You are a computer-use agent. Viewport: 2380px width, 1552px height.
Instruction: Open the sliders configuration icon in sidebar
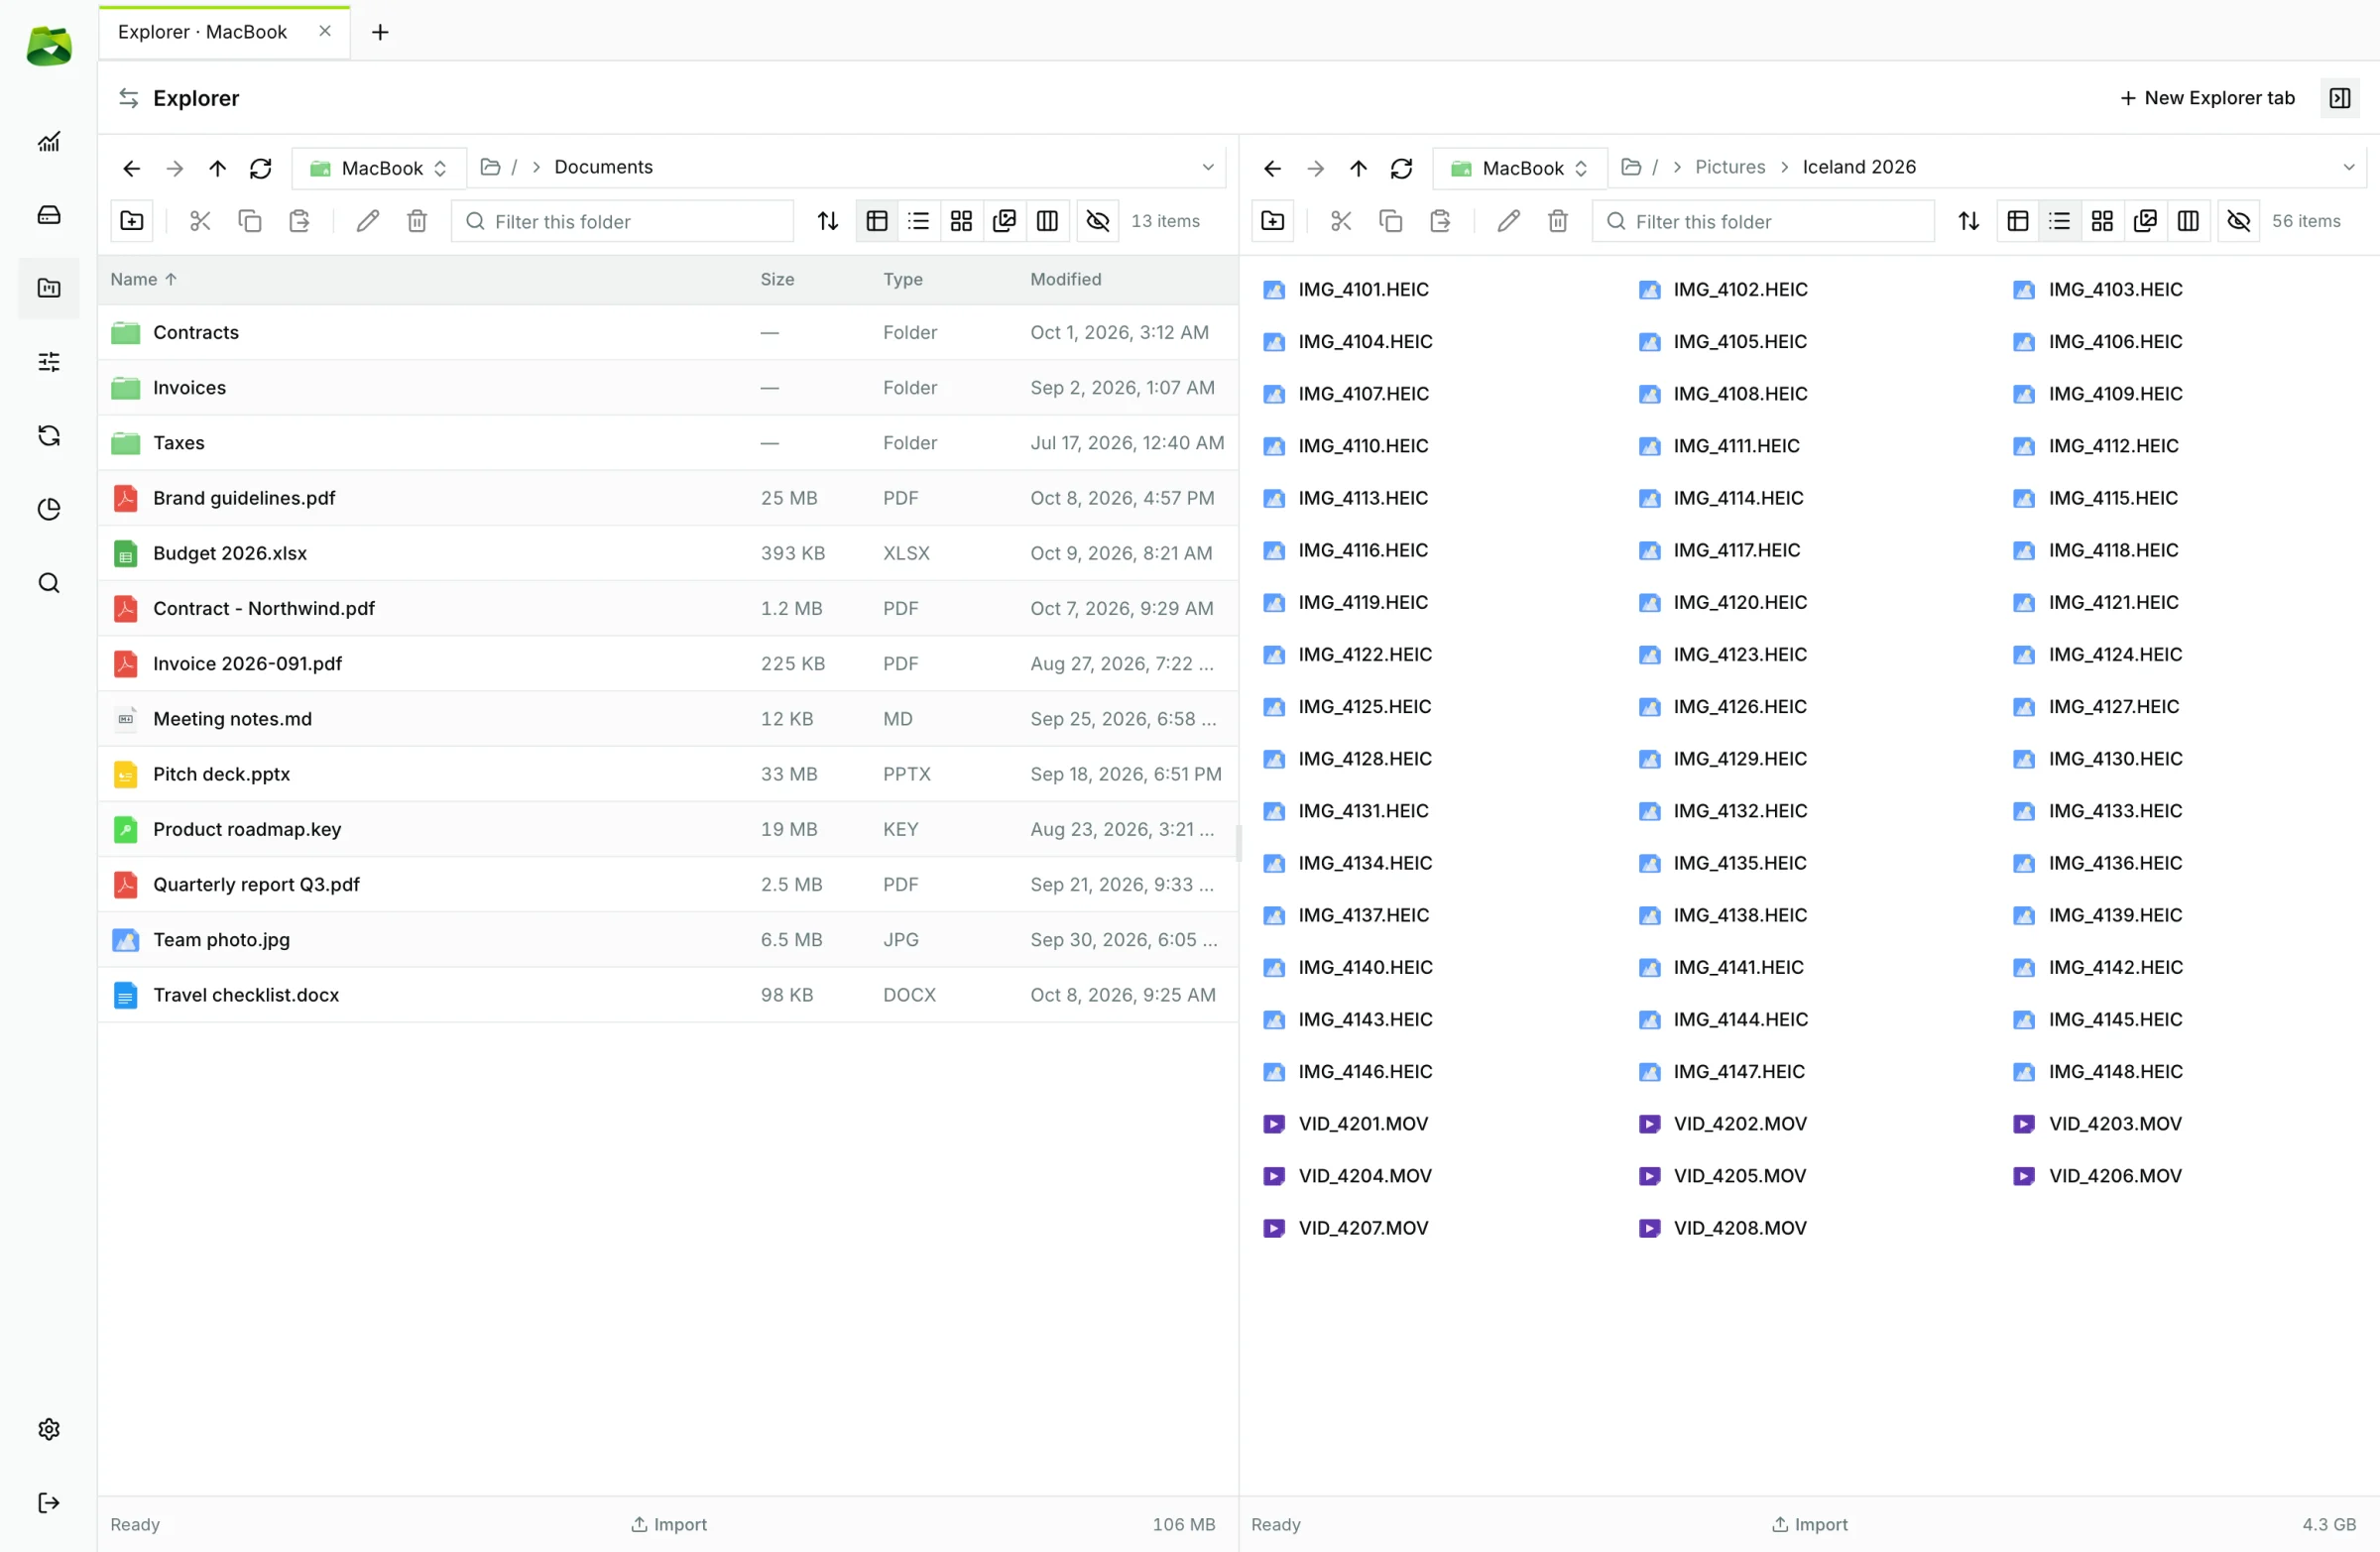(x=49, y=362)
